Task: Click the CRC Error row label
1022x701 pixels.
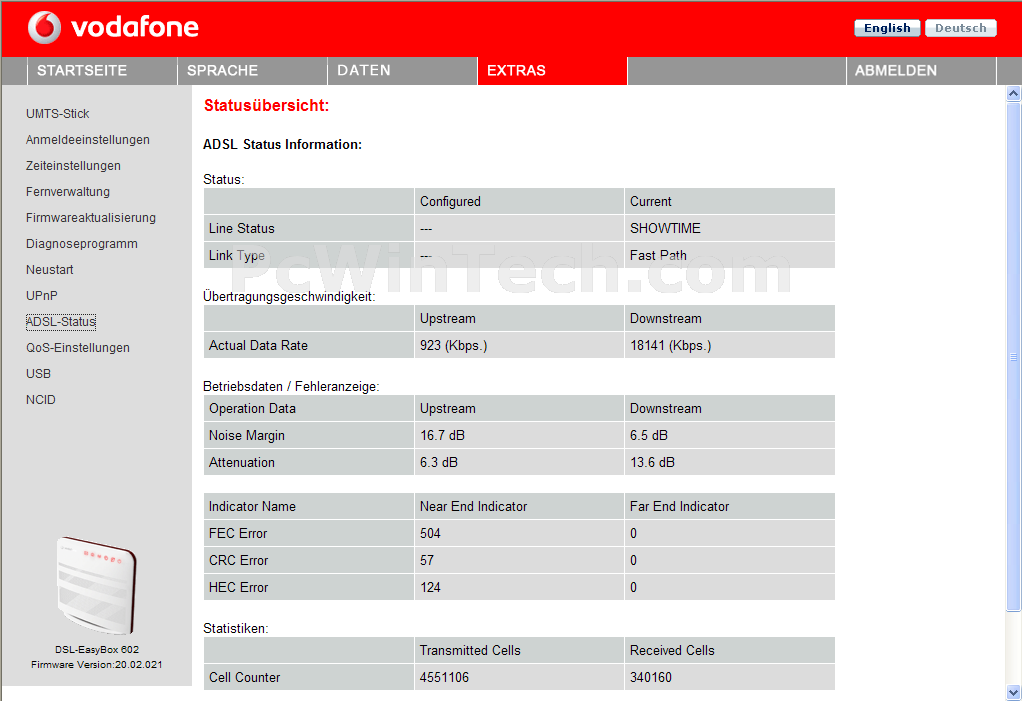Action: 239,560
